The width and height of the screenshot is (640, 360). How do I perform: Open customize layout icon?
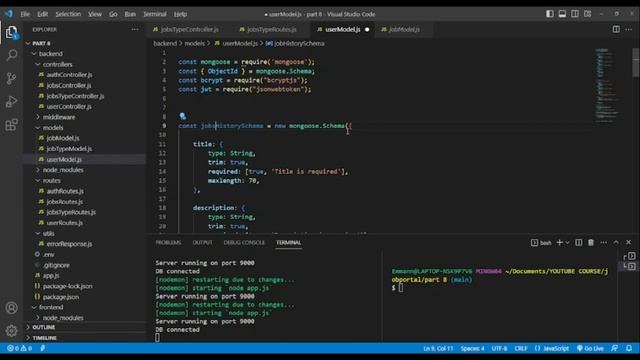point(587,14)
